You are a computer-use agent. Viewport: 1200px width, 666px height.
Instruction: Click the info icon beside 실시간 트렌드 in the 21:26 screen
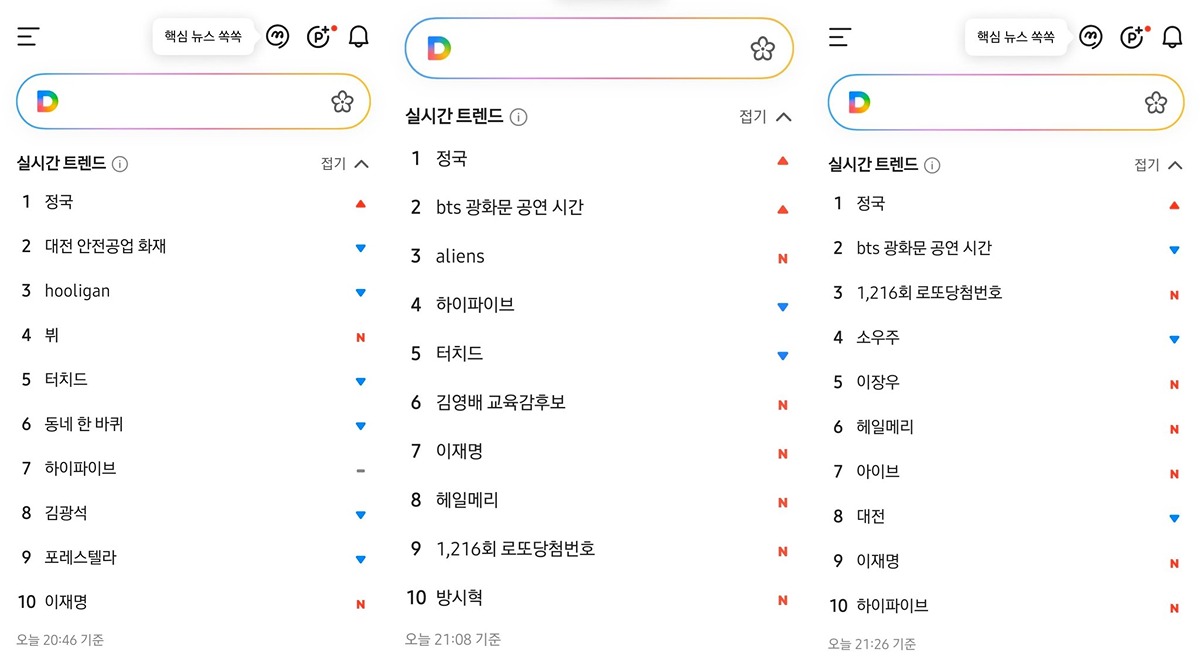[x=932, y=165]
